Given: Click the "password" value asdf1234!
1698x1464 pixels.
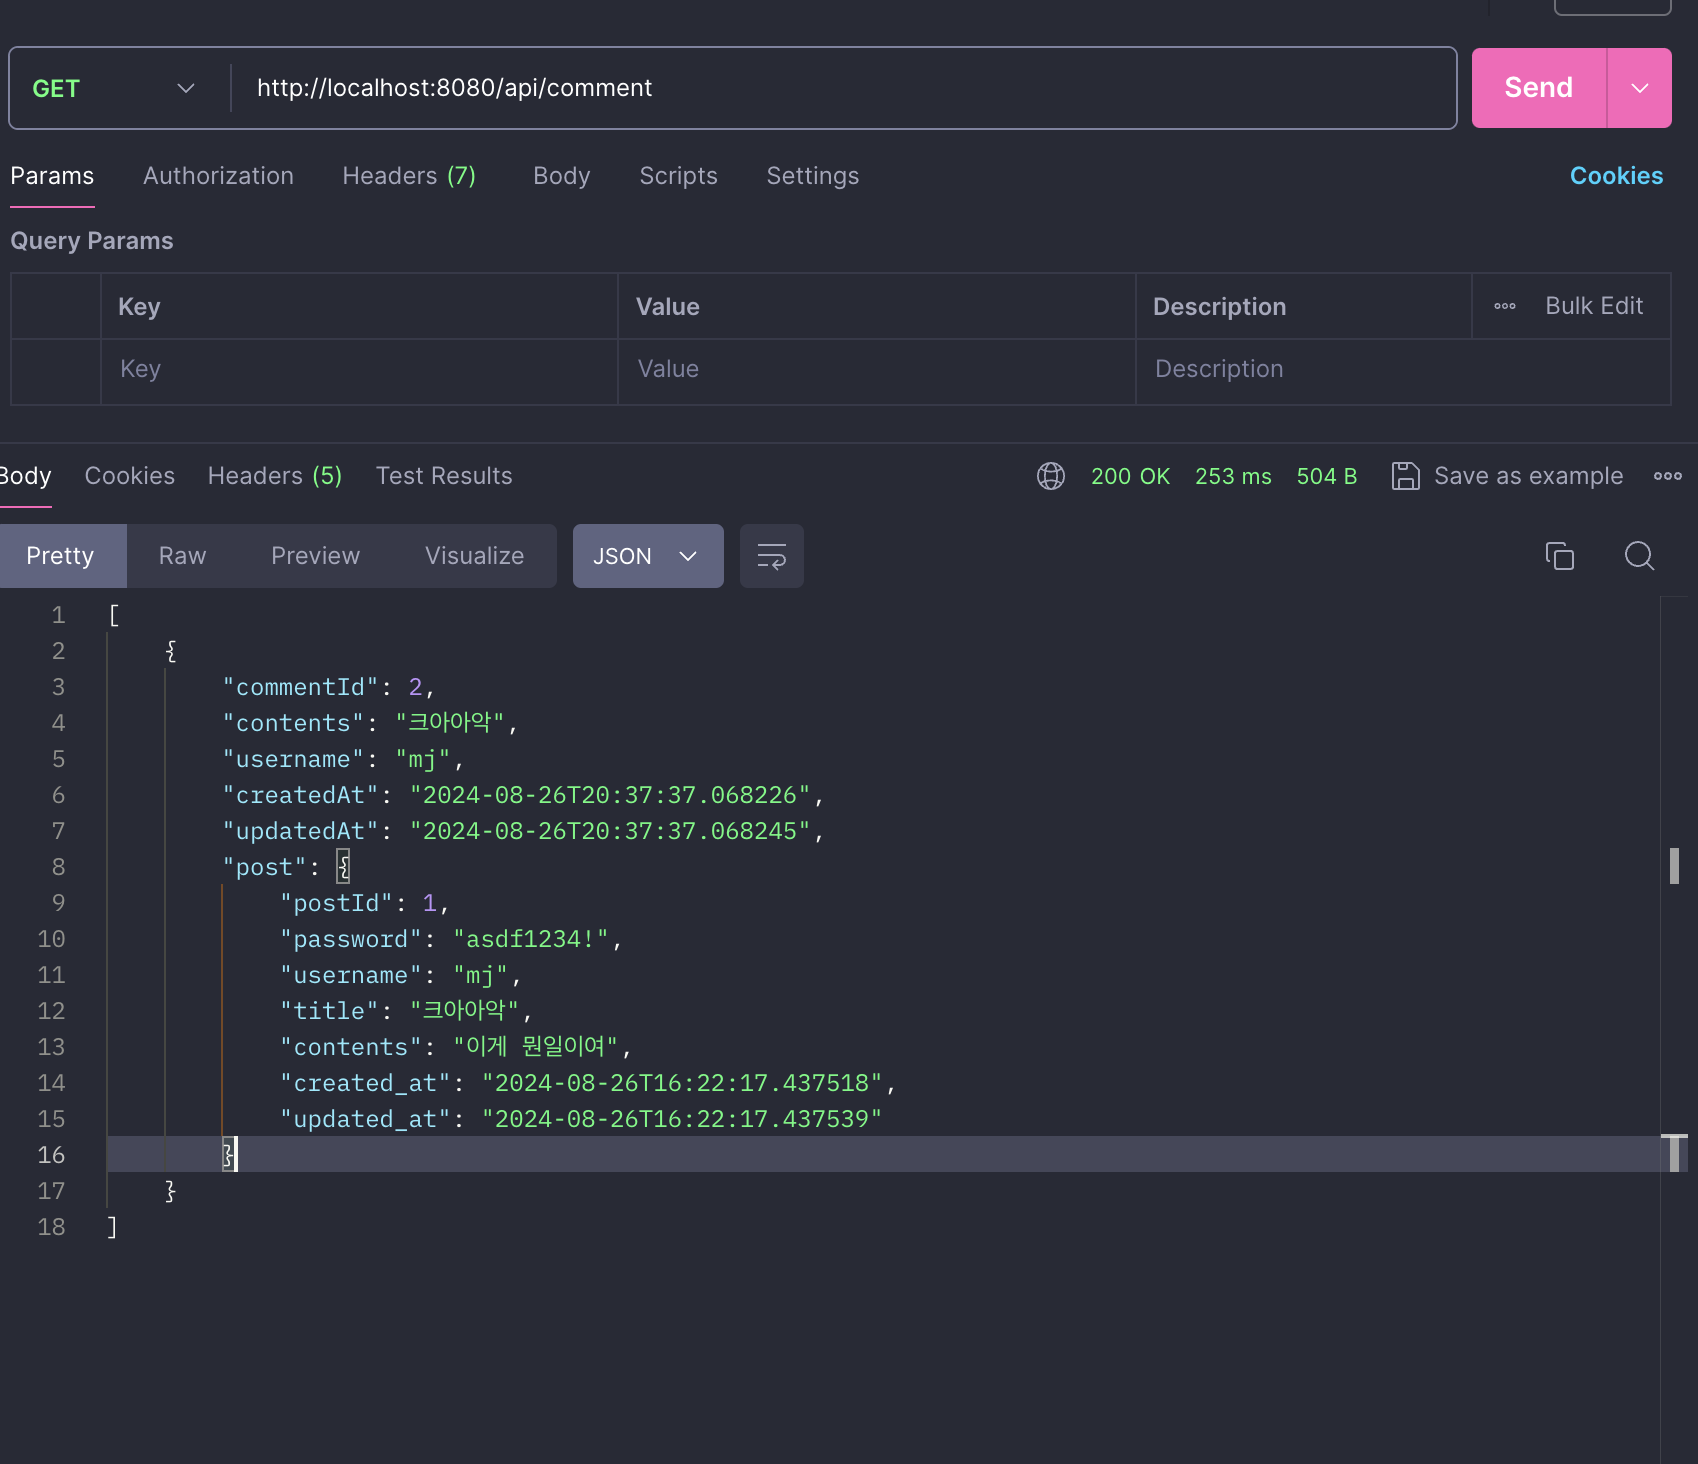Looking at the screenshot, I should [531, 940].
